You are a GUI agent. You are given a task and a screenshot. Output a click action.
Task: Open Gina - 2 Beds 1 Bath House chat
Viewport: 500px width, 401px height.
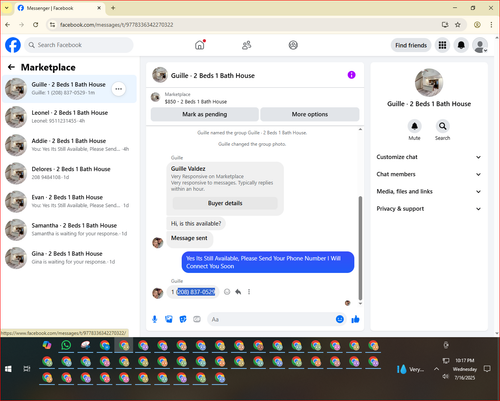69,257
